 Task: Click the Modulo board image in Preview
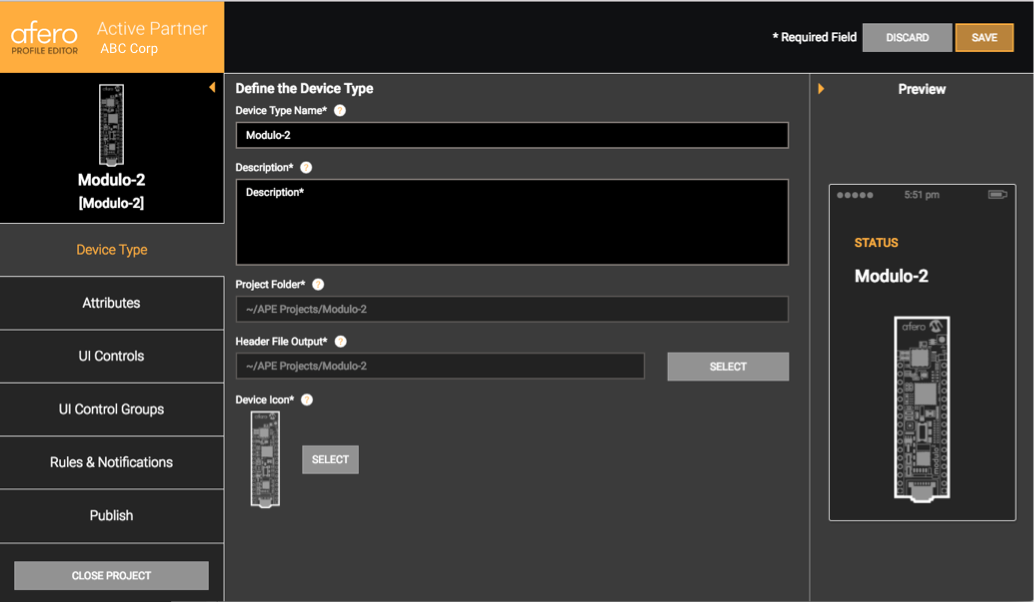(x=922, y=409)
